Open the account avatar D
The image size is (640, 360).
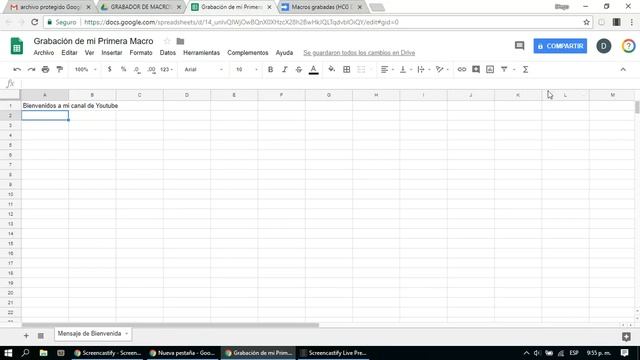pos(604,46)
